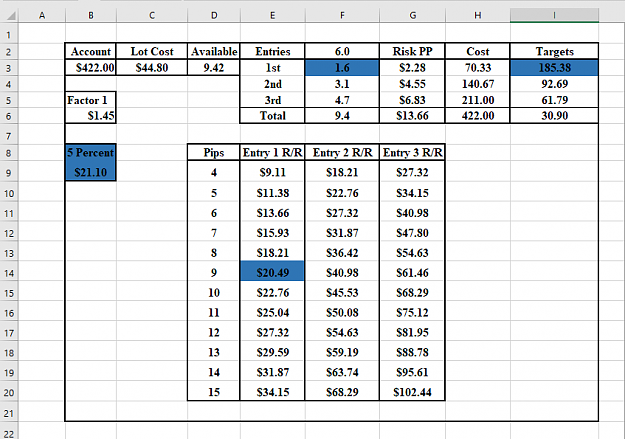Click the 3.1 cell
The height and width of the screenshot is (439, 625).
tap(342, 84)
